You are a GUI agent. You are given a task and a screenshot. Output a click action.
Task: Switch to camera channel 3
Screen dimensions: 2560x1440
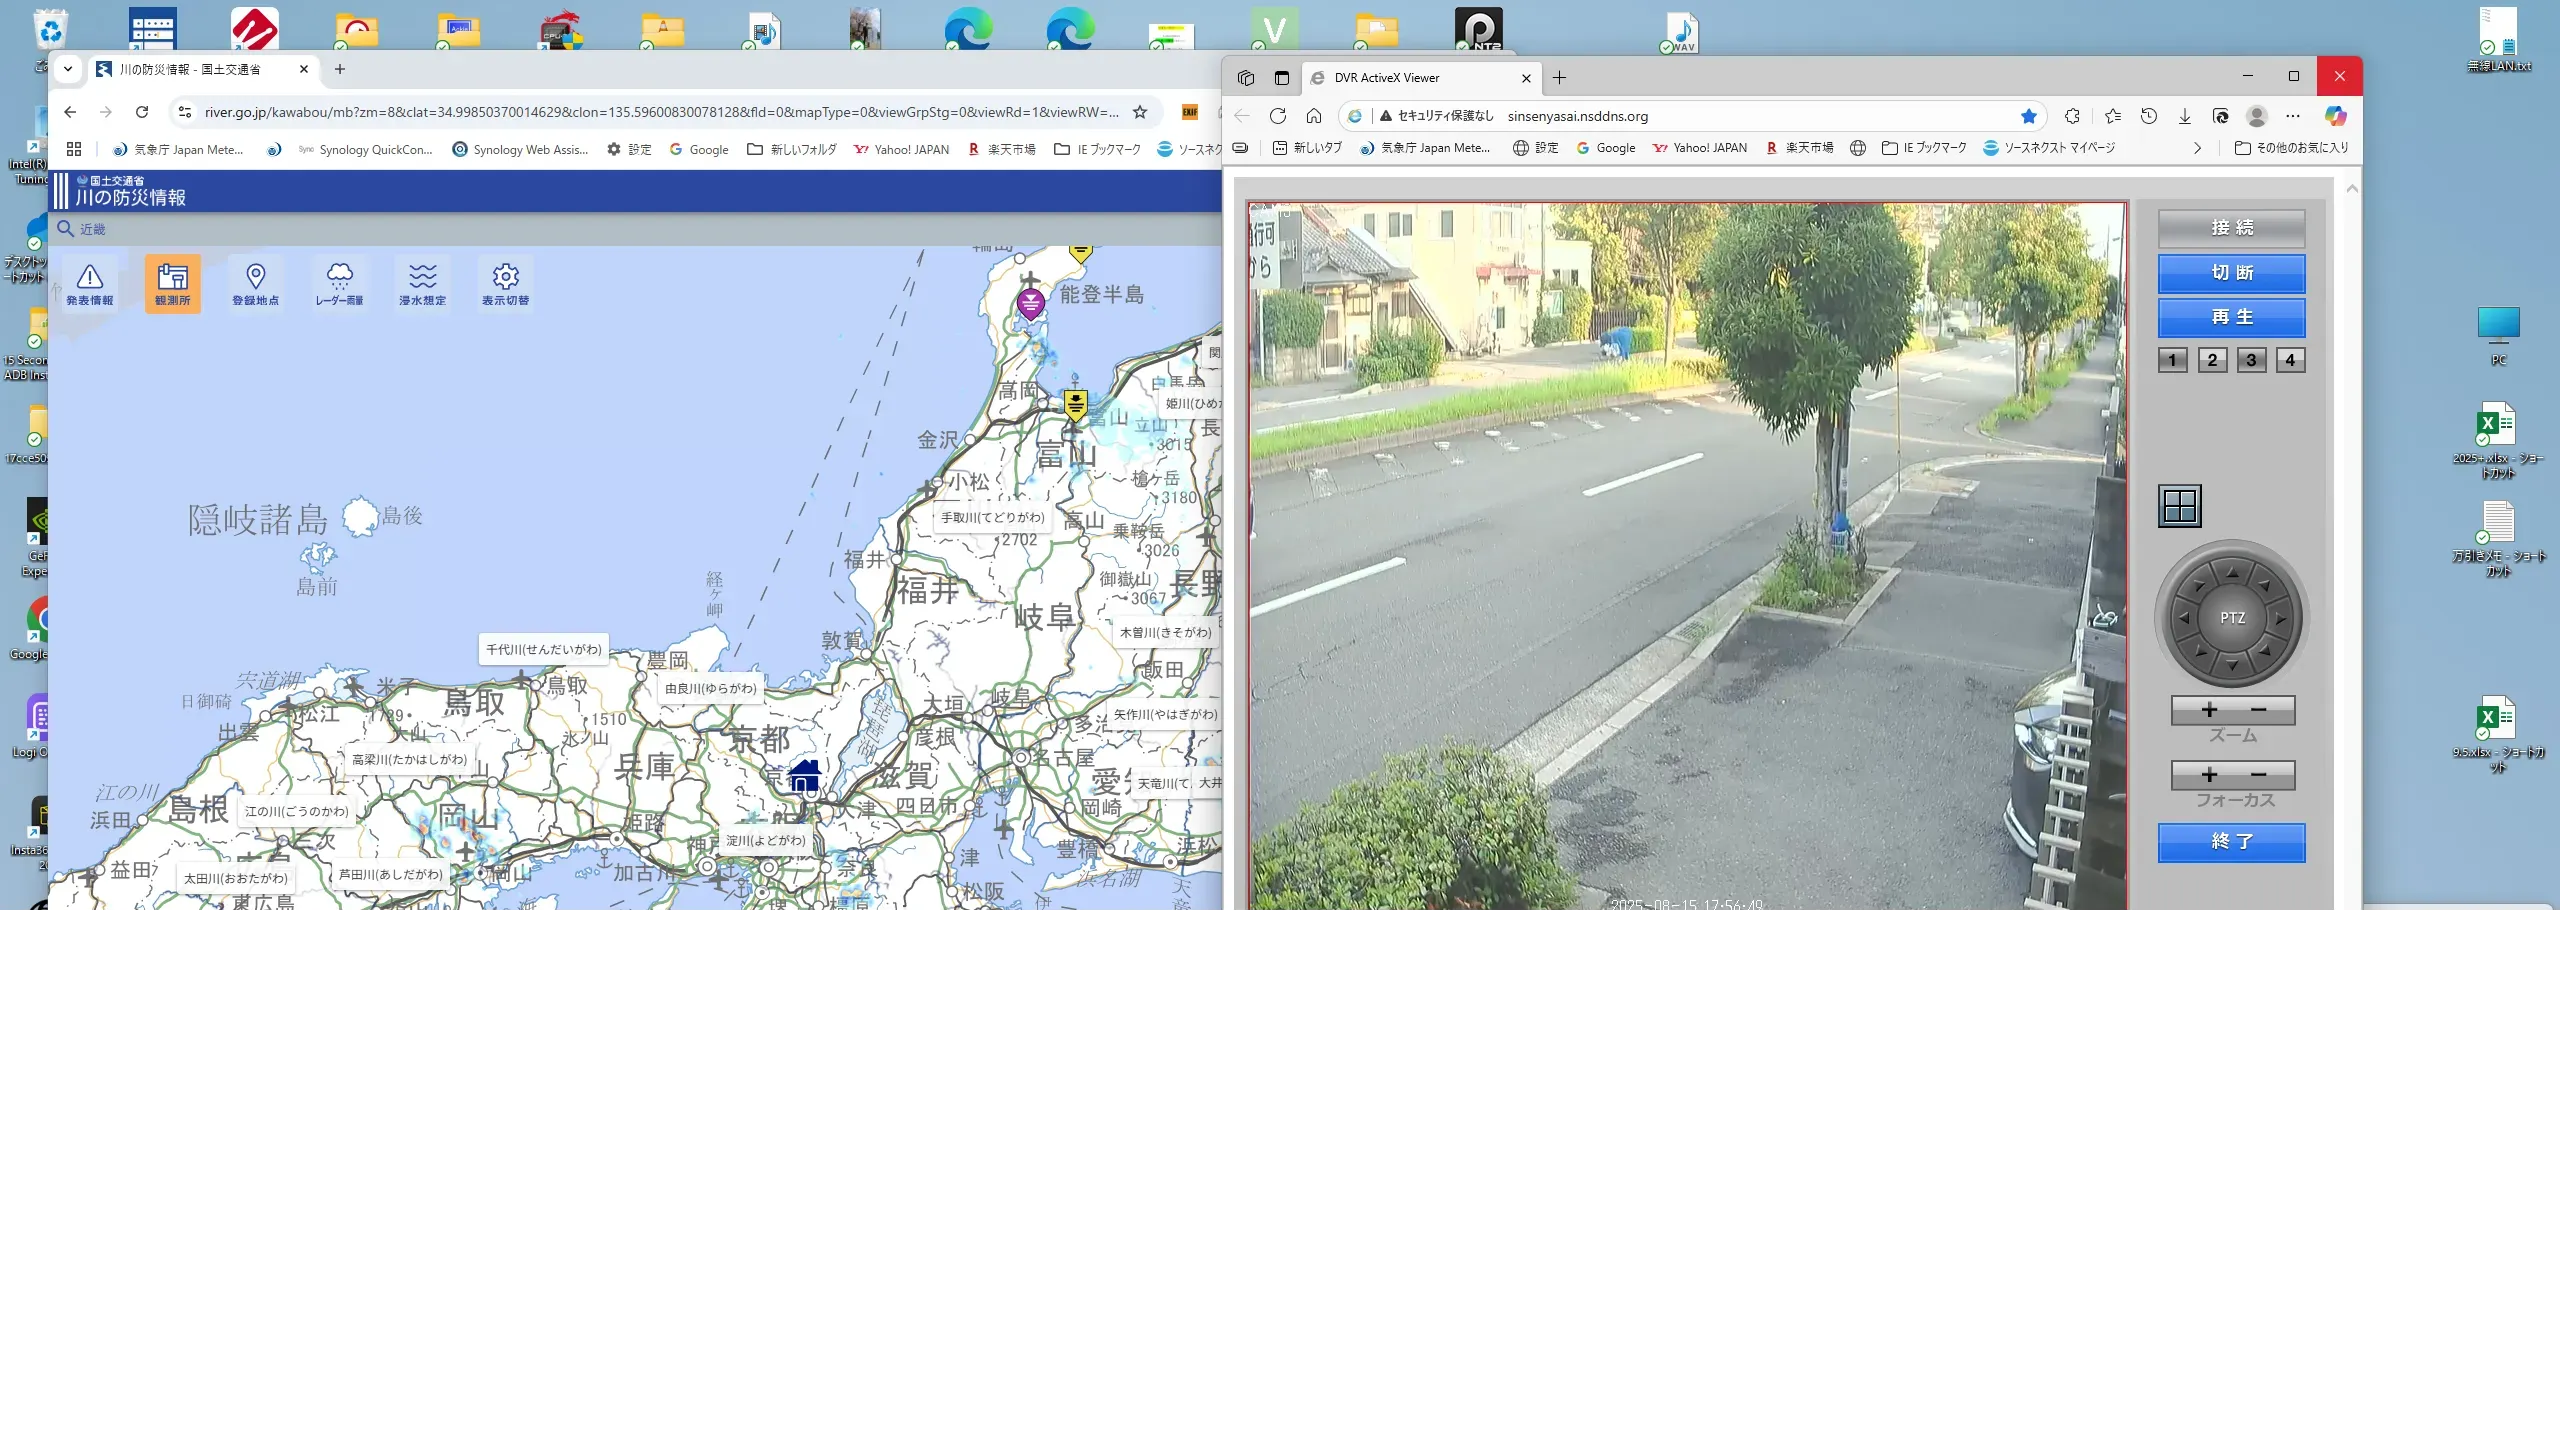2251,360
